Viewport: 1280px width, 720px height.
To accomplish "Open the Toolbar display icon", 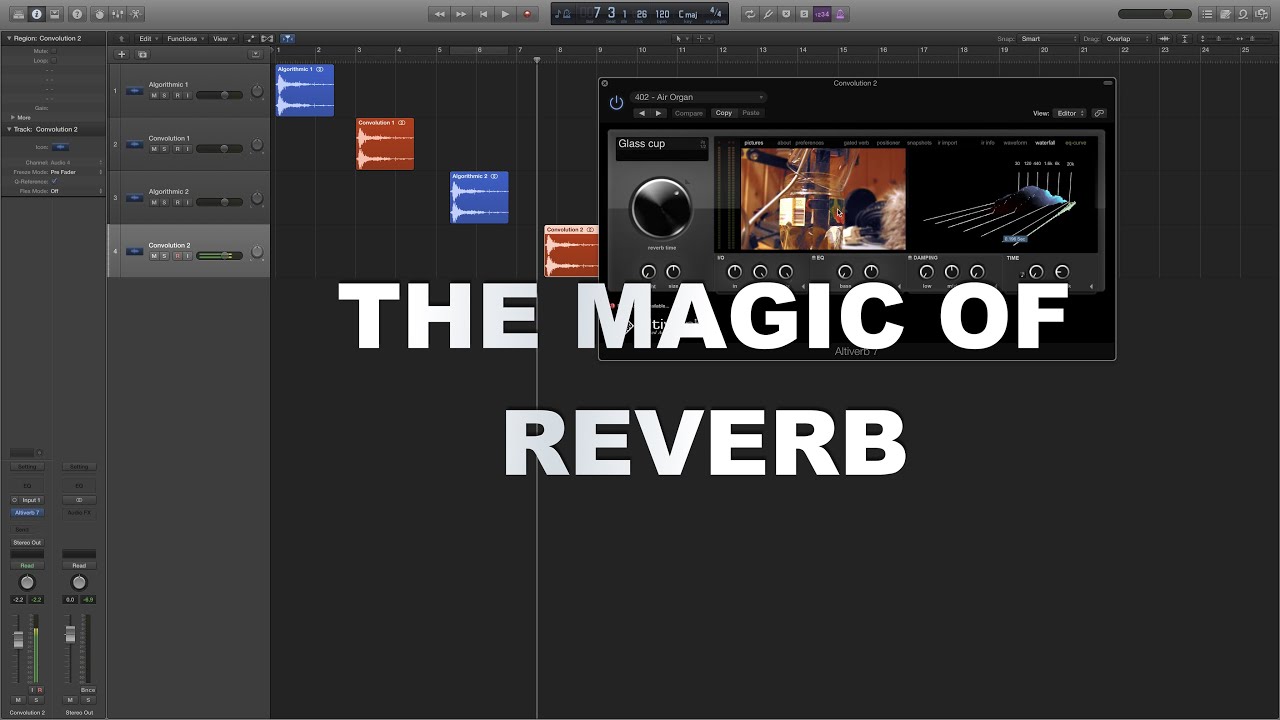I will [x=54, y=14].
